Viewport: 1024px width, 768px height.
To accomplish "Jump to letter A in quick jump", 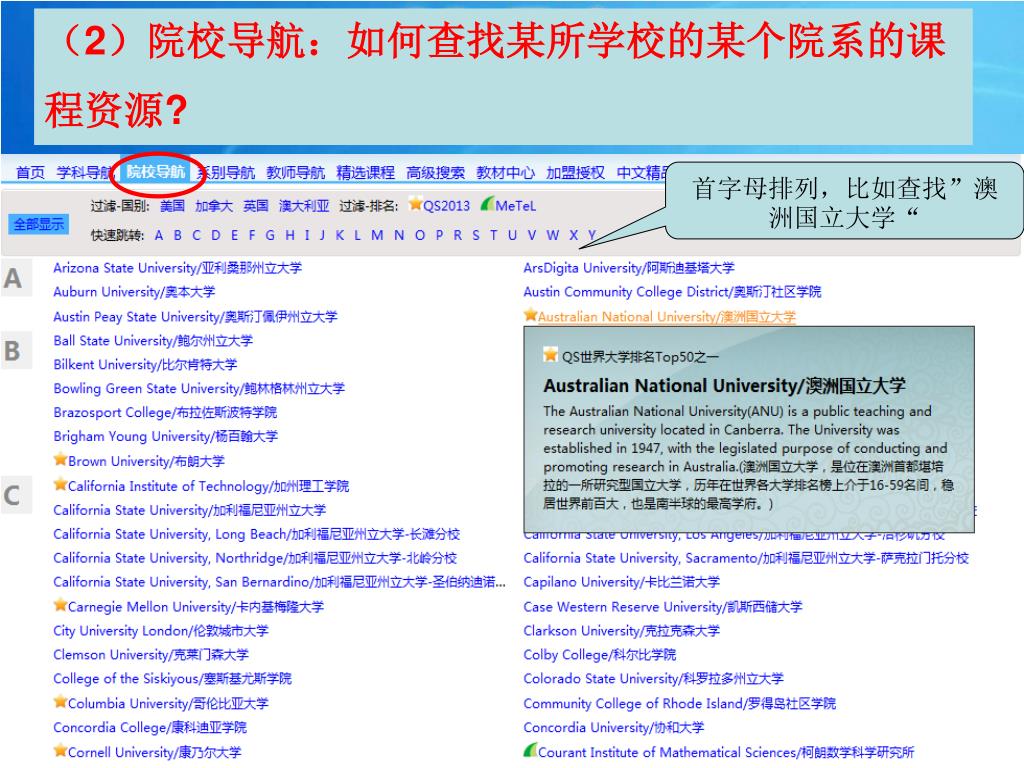I will [x=159, y=235].
